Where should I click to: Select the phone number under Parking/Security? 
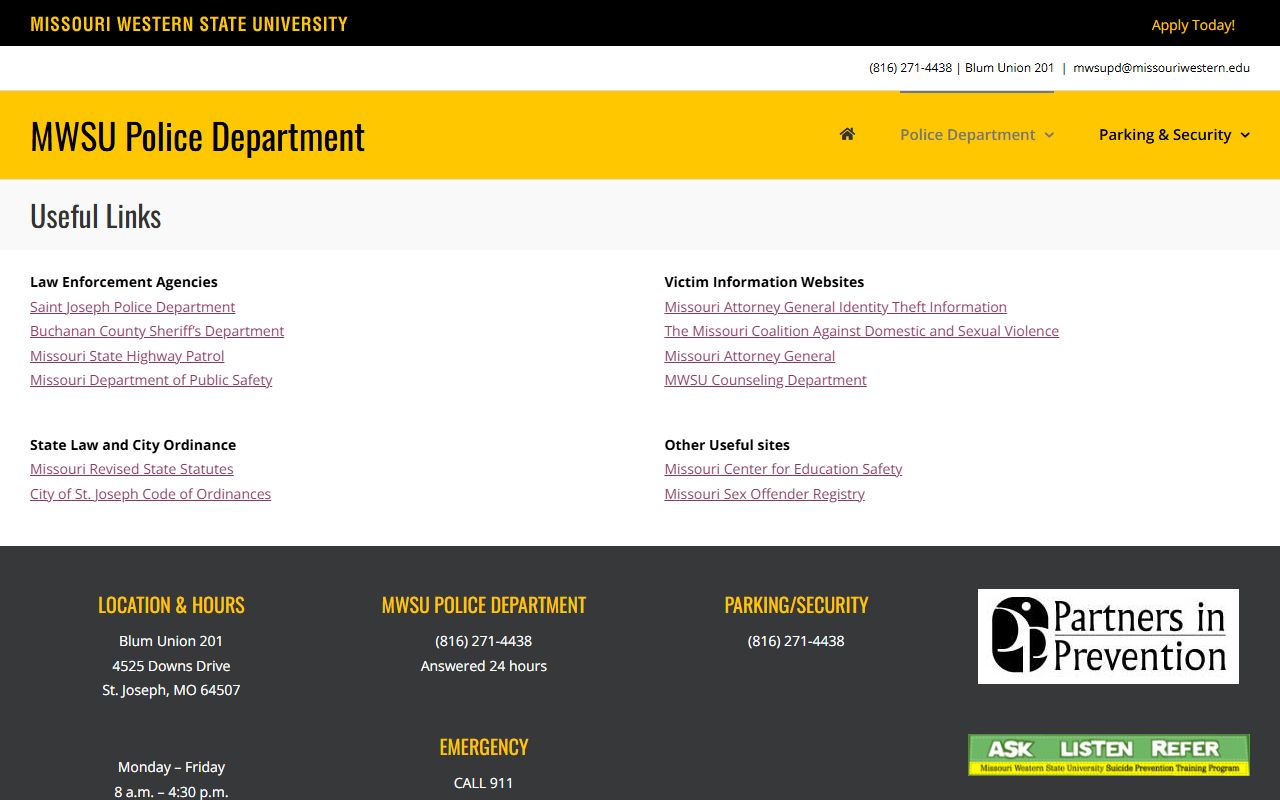pos(796,641)
